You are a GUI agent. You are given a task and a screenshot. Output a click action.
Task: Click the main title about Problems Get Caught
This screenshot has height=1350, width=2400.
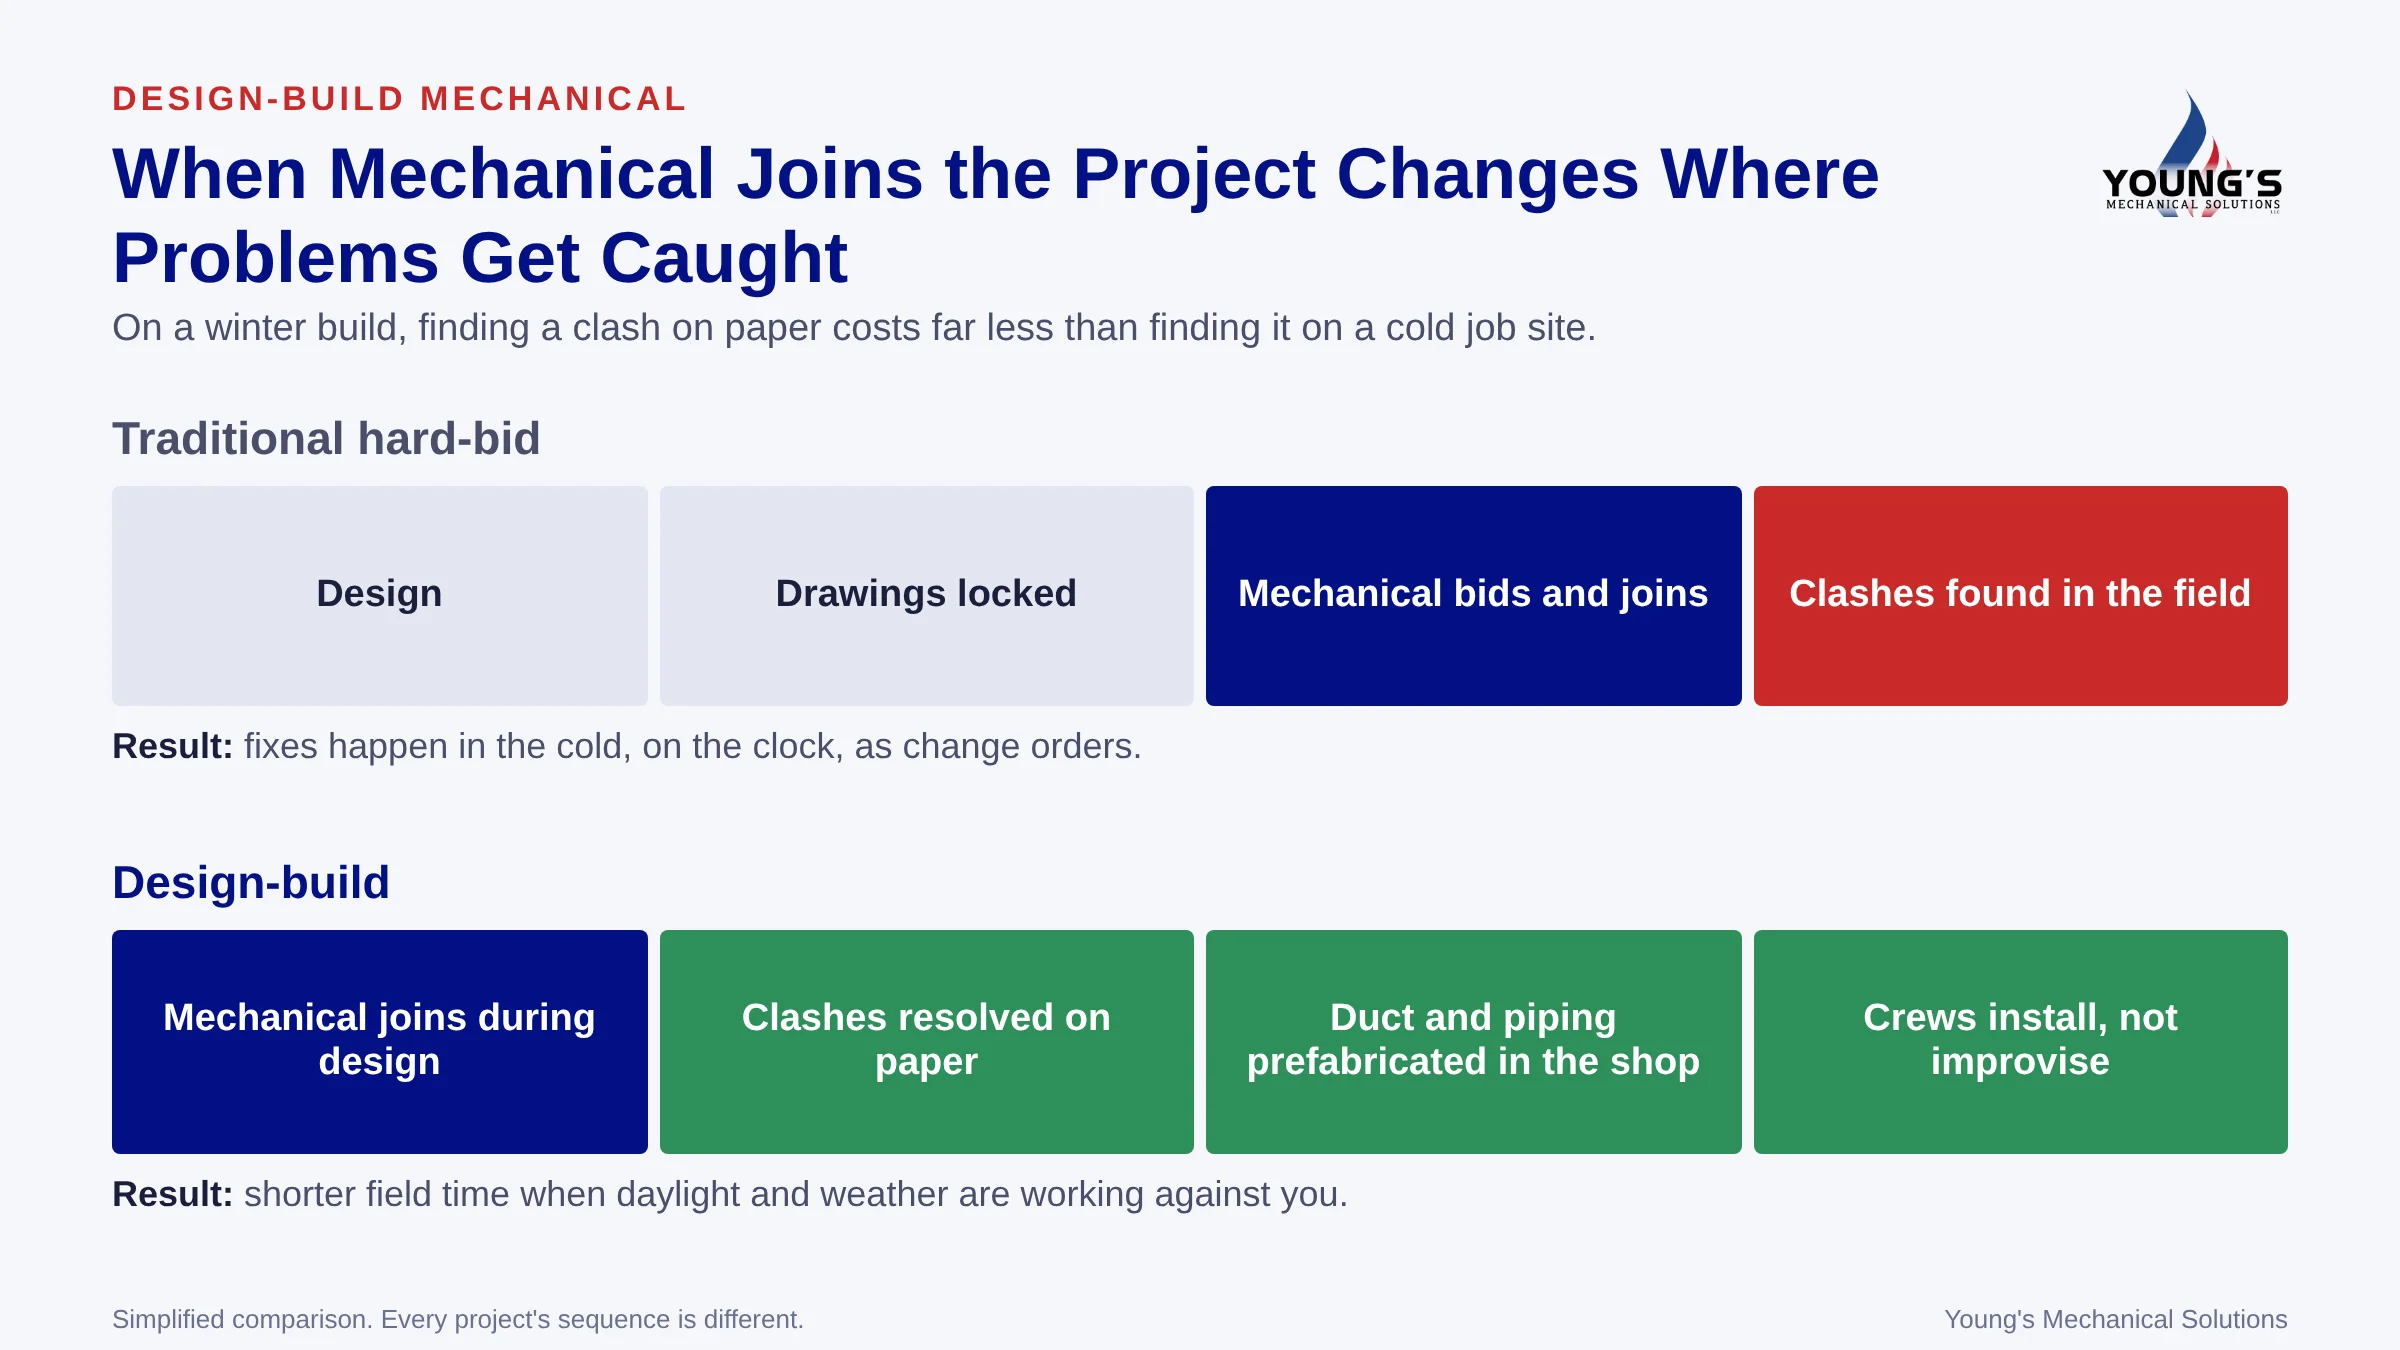pyautogui.click(x=995, y=215)
